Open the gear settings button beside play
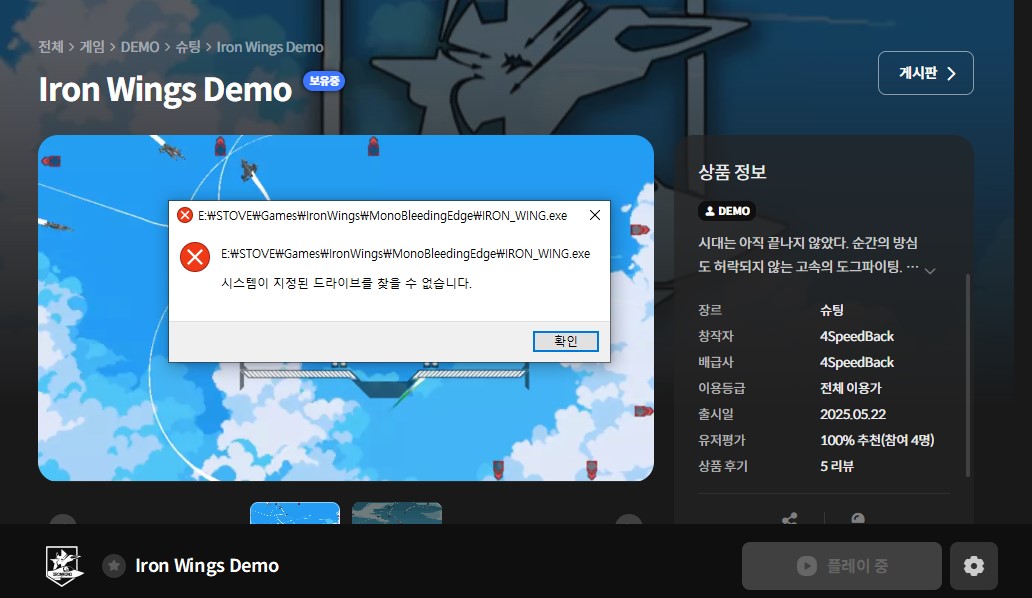This screenshot has width=1032, height=598. (973, 566)
